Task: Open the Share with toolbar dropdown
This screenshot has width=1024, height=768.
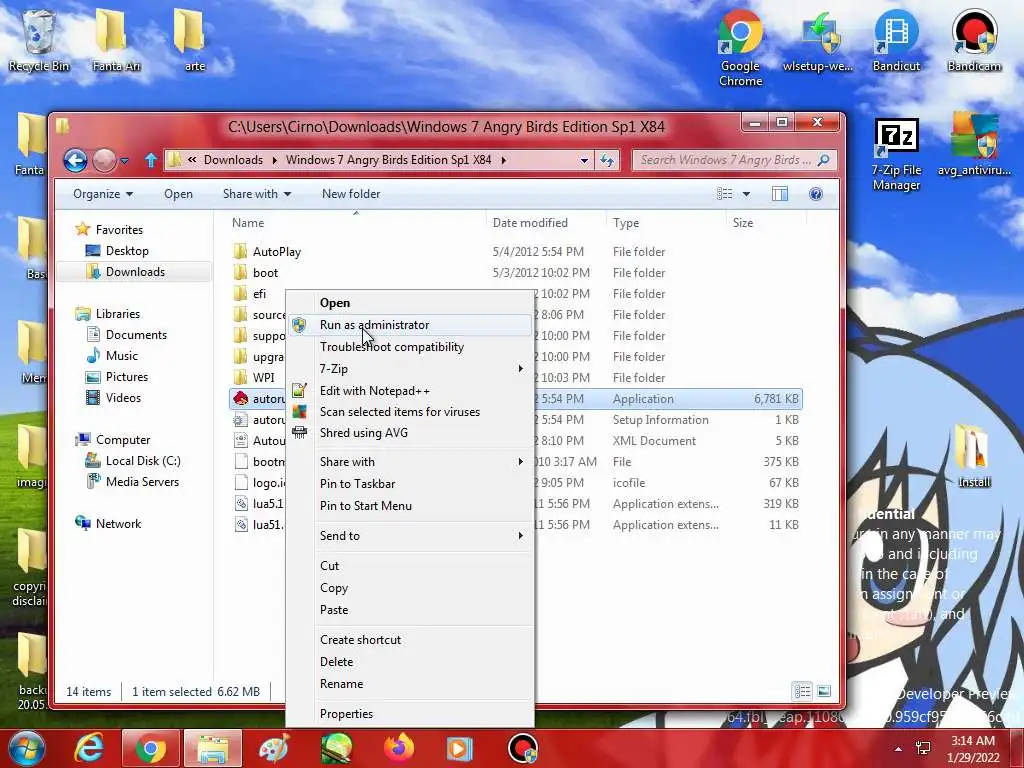Action: click(x=257, y=194)
